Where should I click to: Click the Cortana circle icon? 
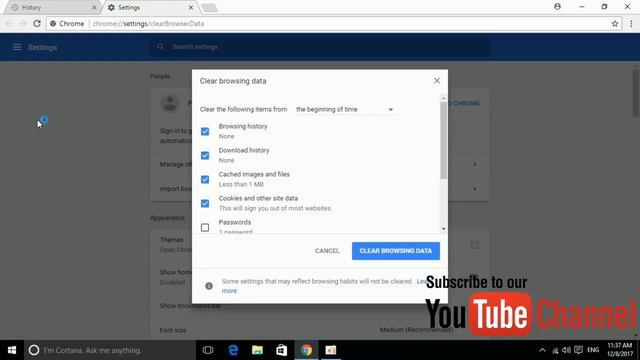click(34, 350)
